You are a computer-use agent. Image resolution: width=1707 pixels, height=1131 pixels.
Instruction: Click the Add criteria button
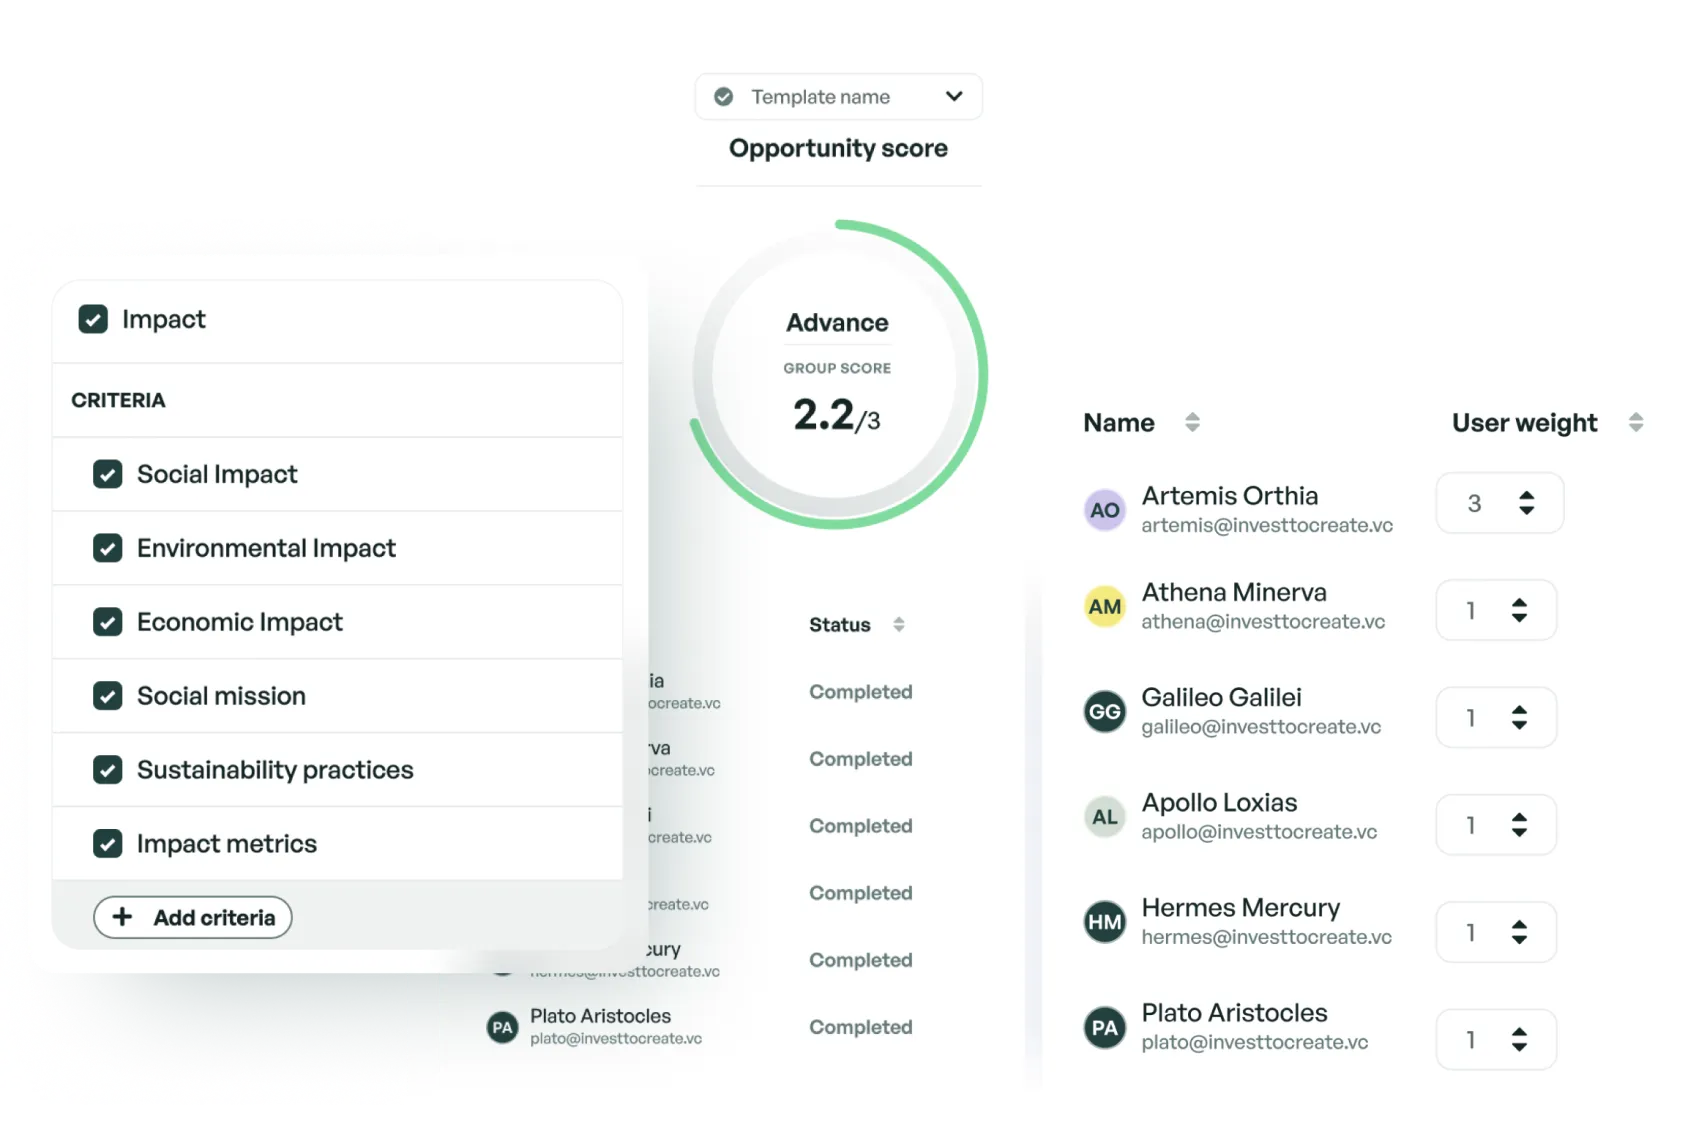193,918
